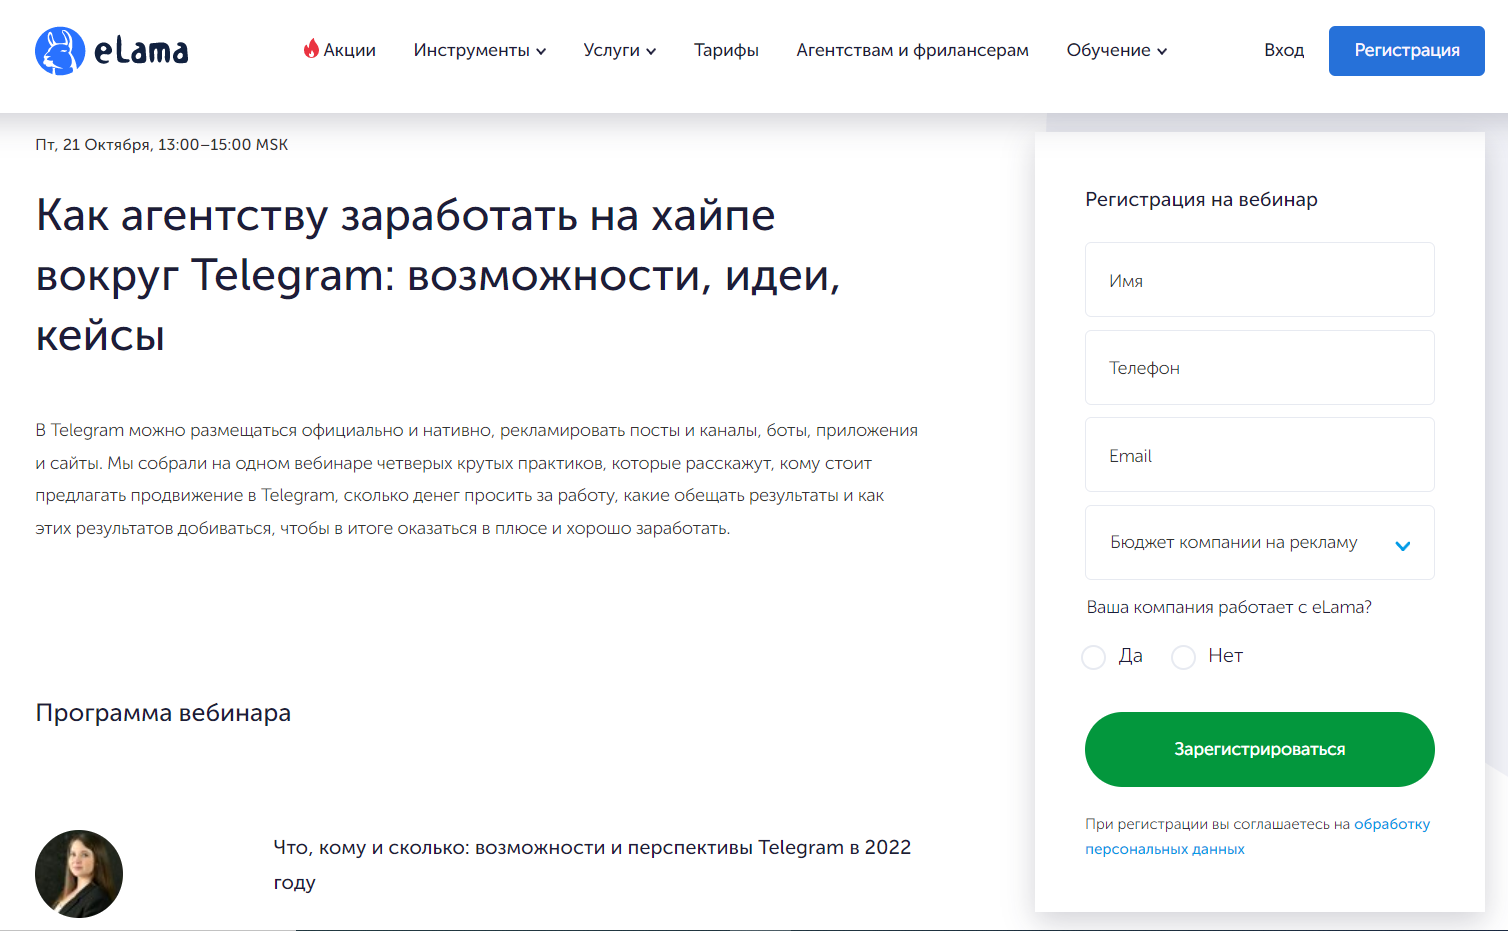1508x931 pixels.
Task: Click into the Телефон input field
Action: [x=1259, y=368]
